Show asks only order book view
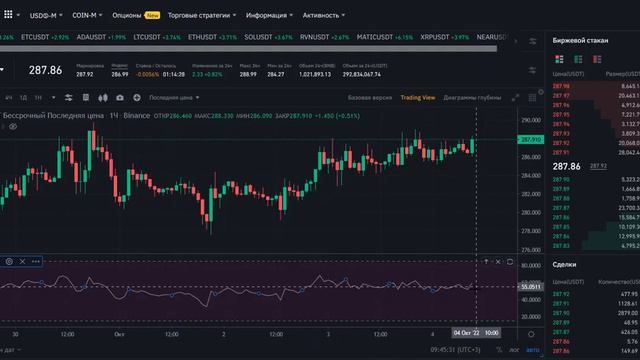This screenshot has width=640, height=360. click(597, 59)
